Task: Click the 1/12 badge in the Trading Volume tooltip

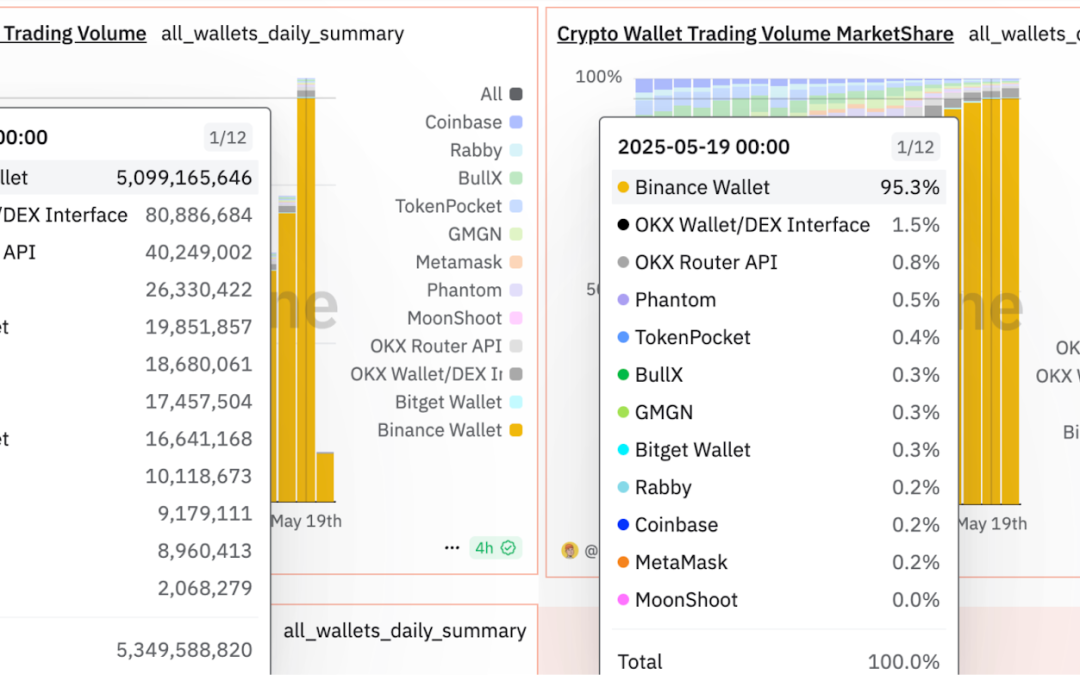Action: coord(227,137)
